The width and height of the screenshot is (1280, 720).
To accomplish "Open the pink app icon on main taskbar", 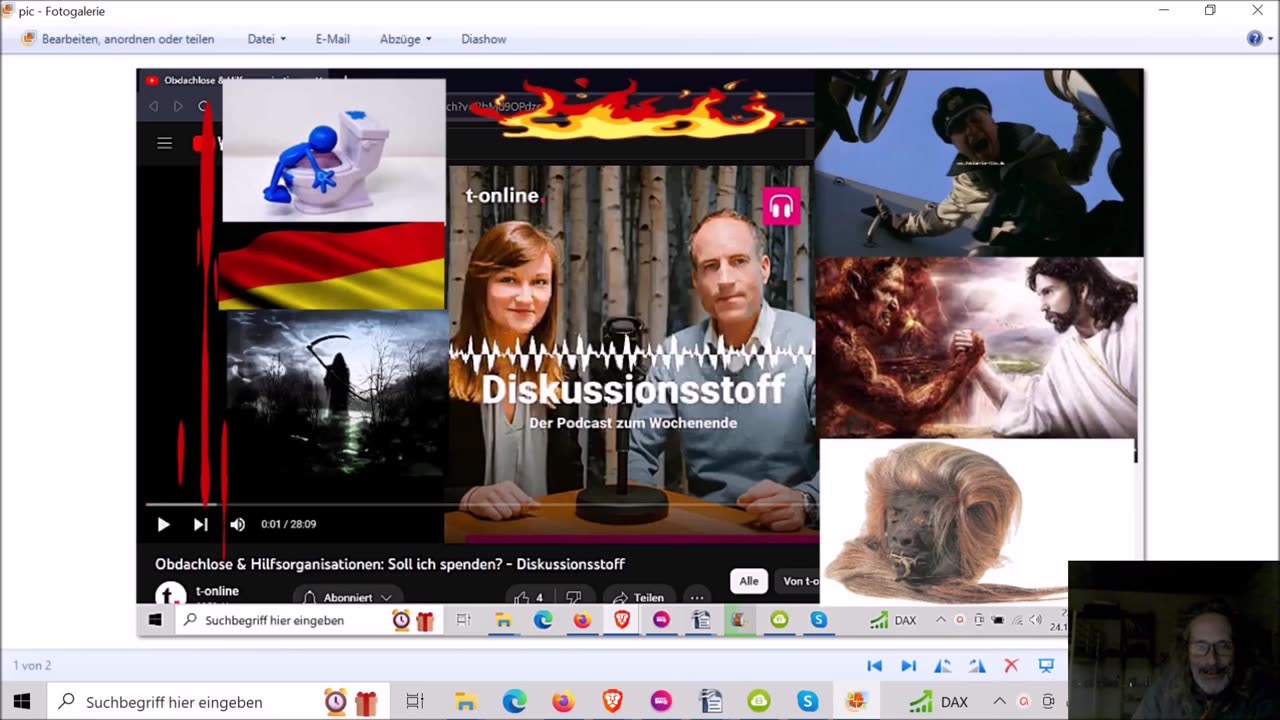I will click(661, 702).
